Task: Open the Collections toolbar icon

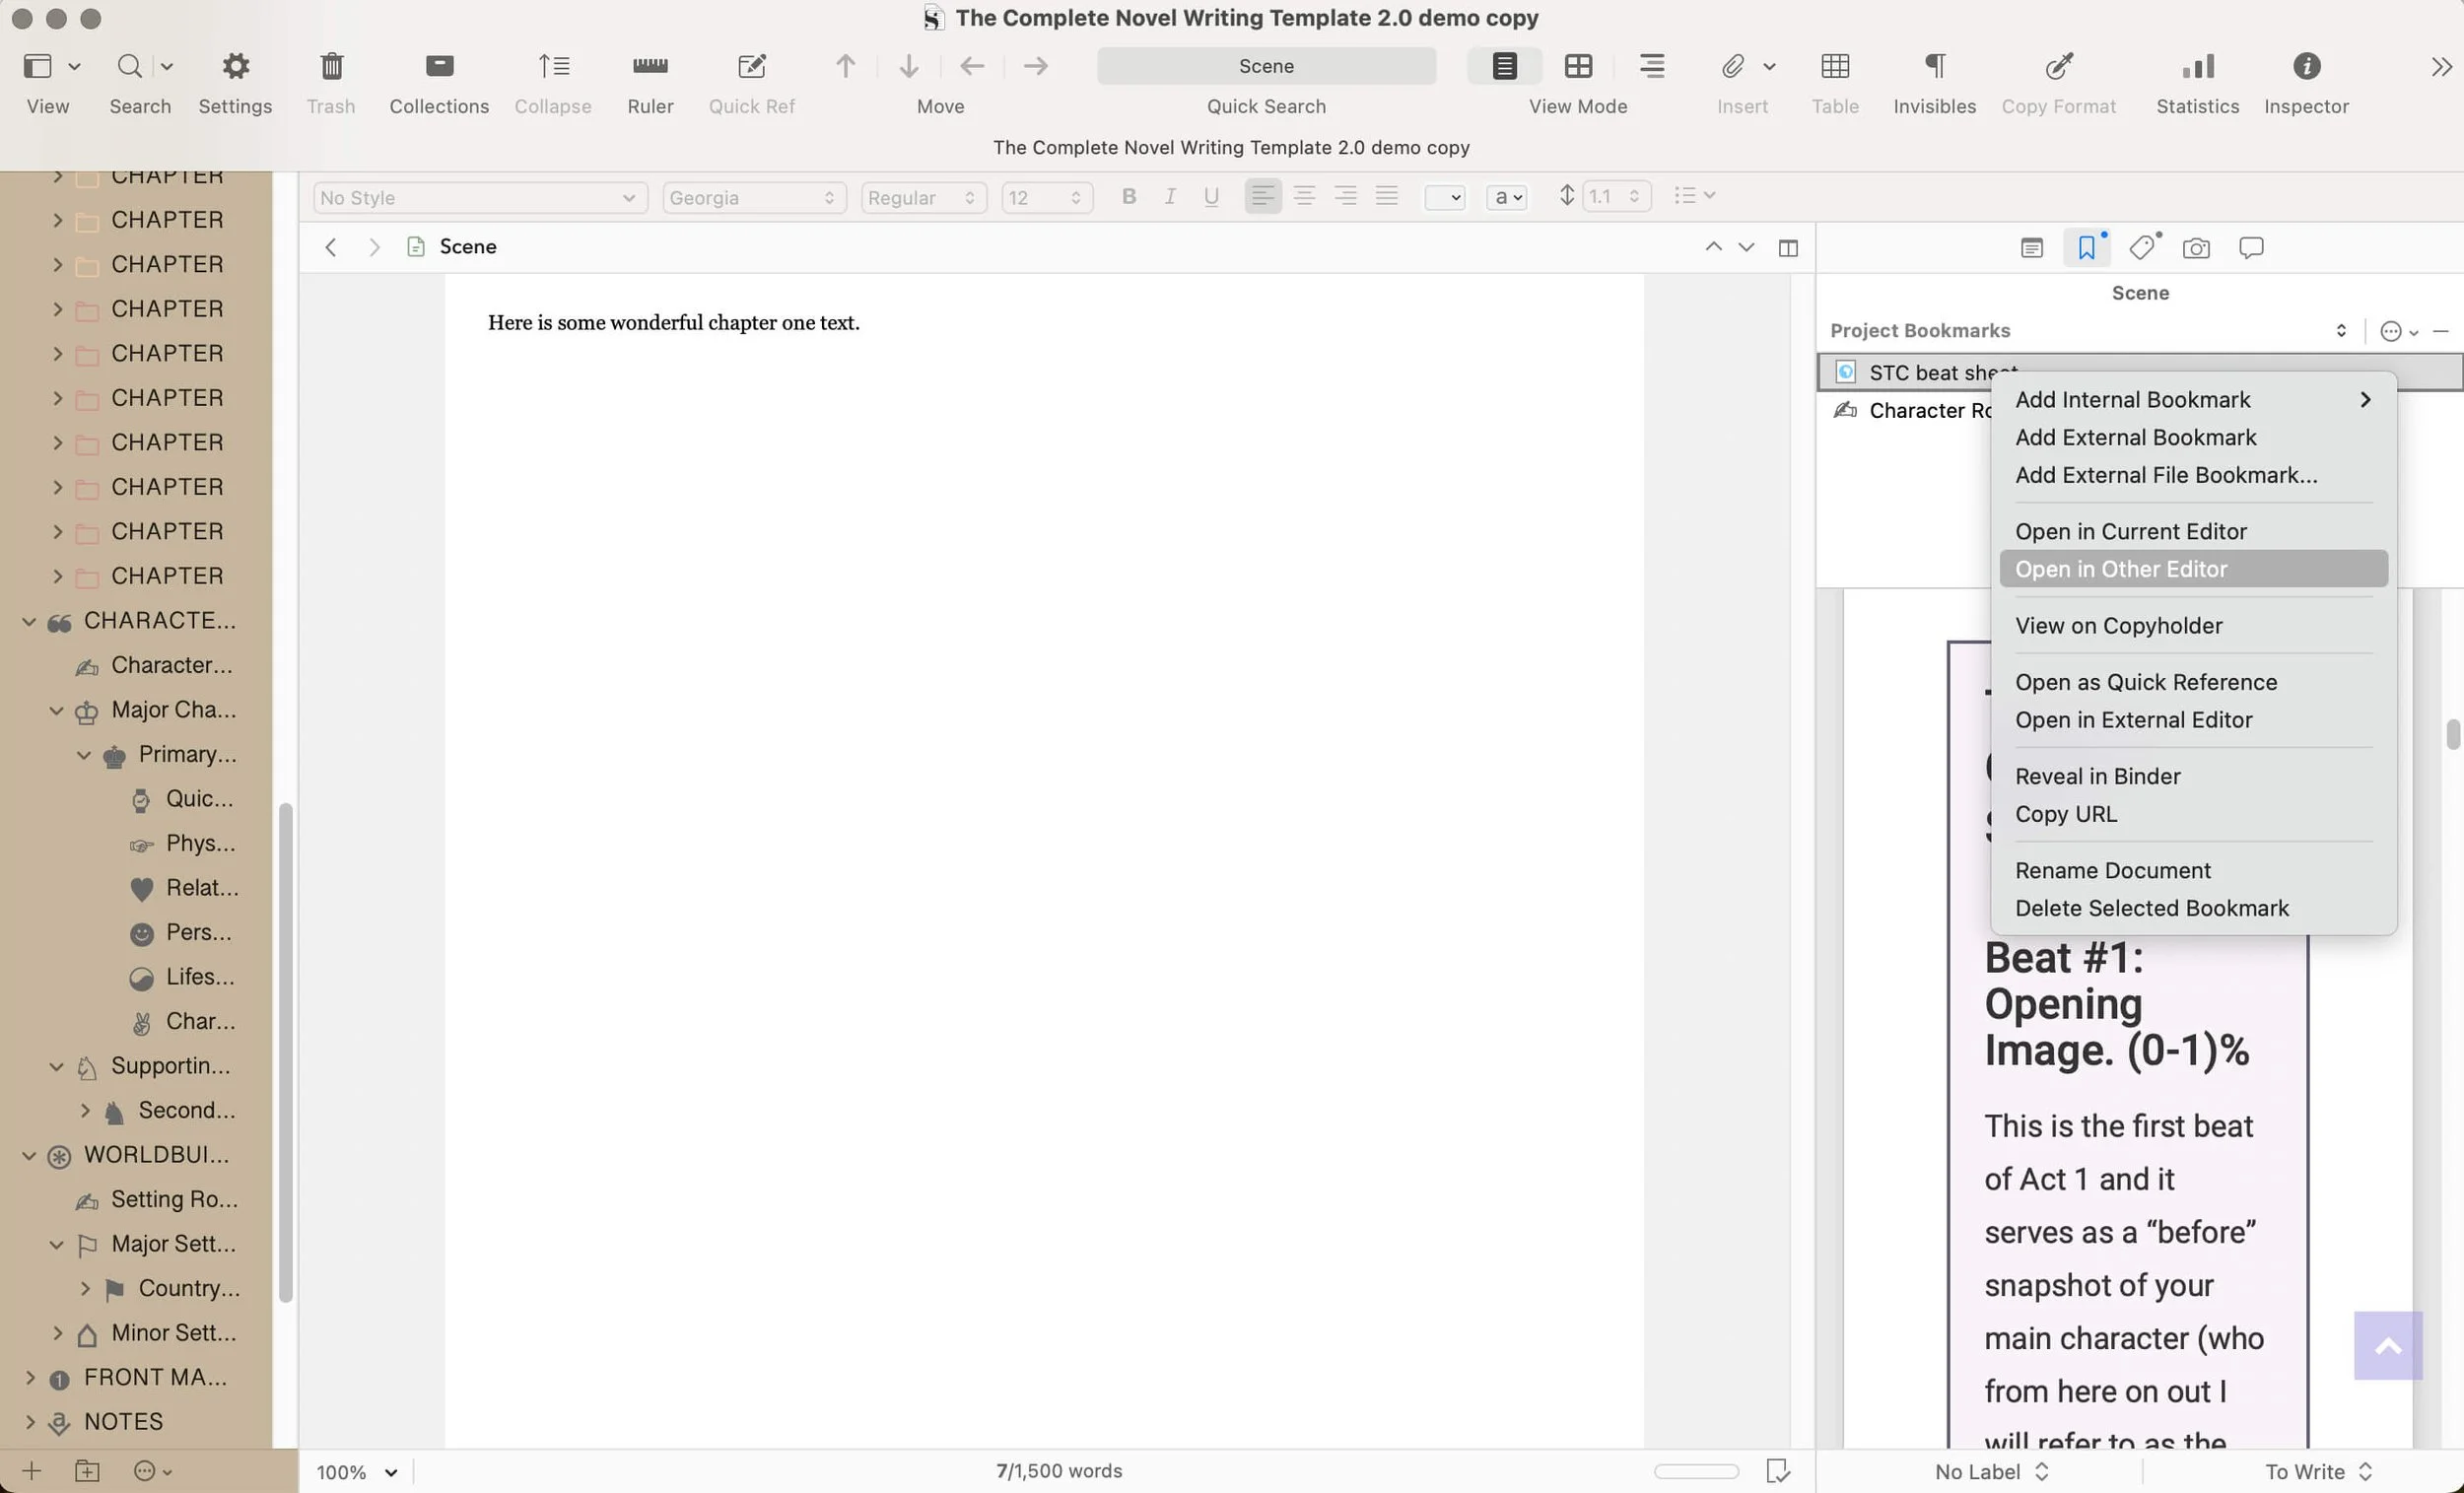Action: tap(439, 67)
